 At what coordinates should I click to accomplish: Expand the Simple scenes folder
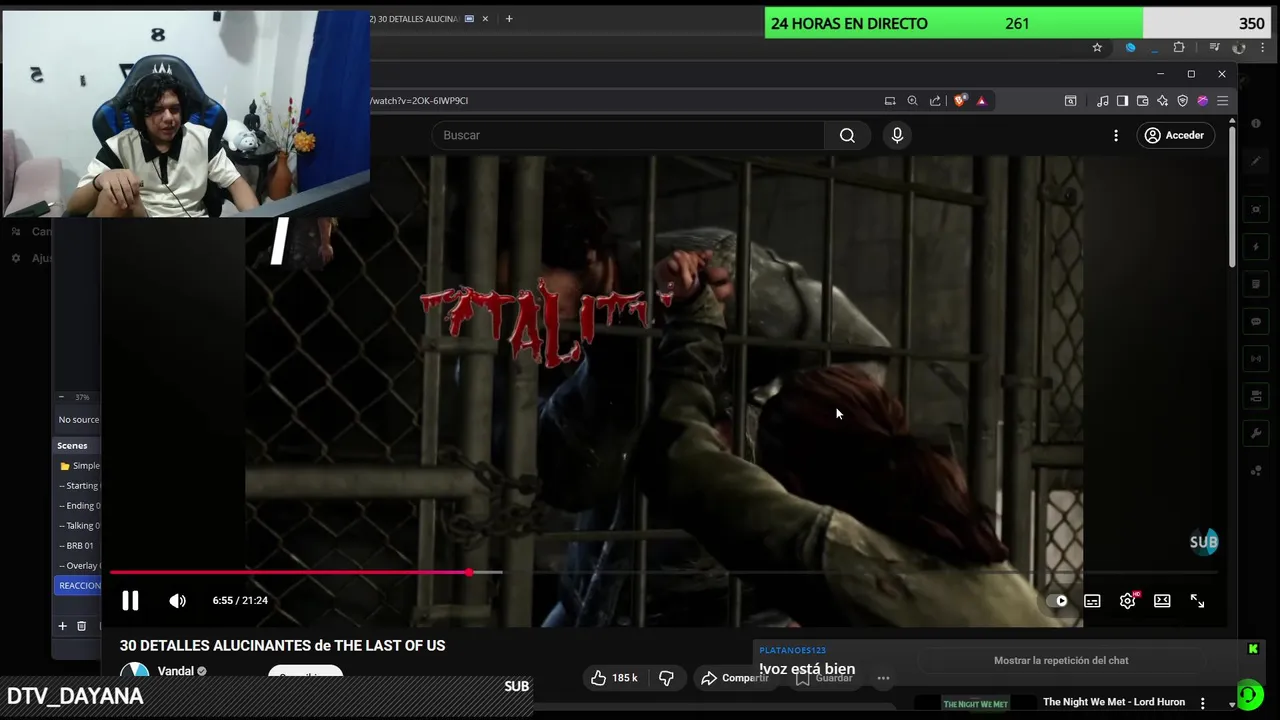click(x=79, y=466)
